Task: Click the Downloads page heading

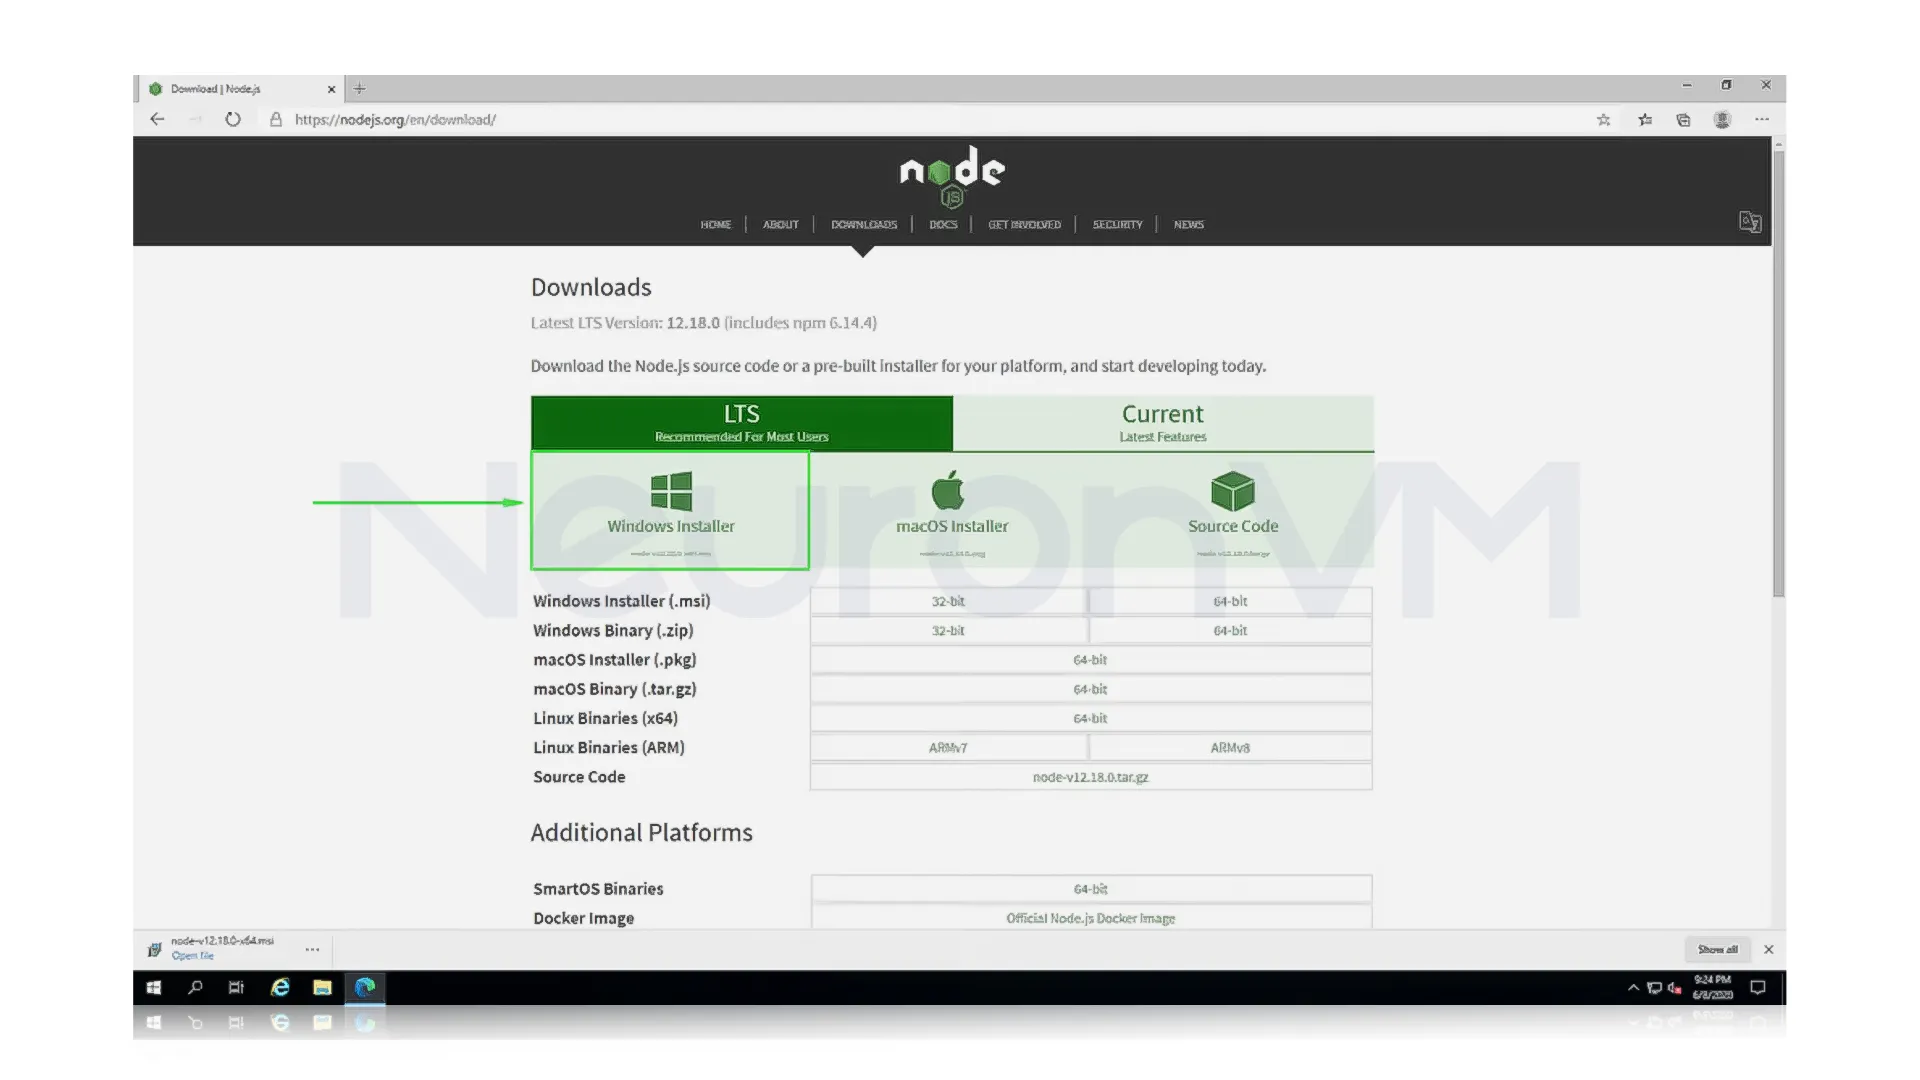Action: point(591,287)
